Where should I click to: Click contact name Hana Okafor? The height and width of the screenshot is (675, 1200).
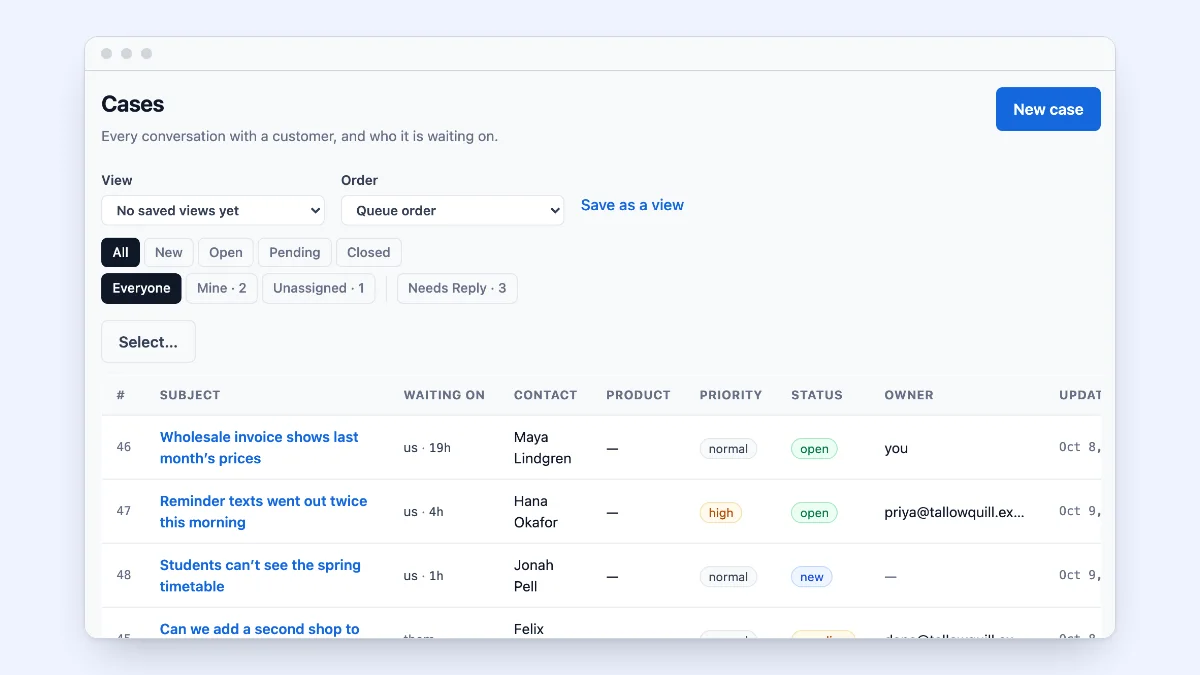536,512
